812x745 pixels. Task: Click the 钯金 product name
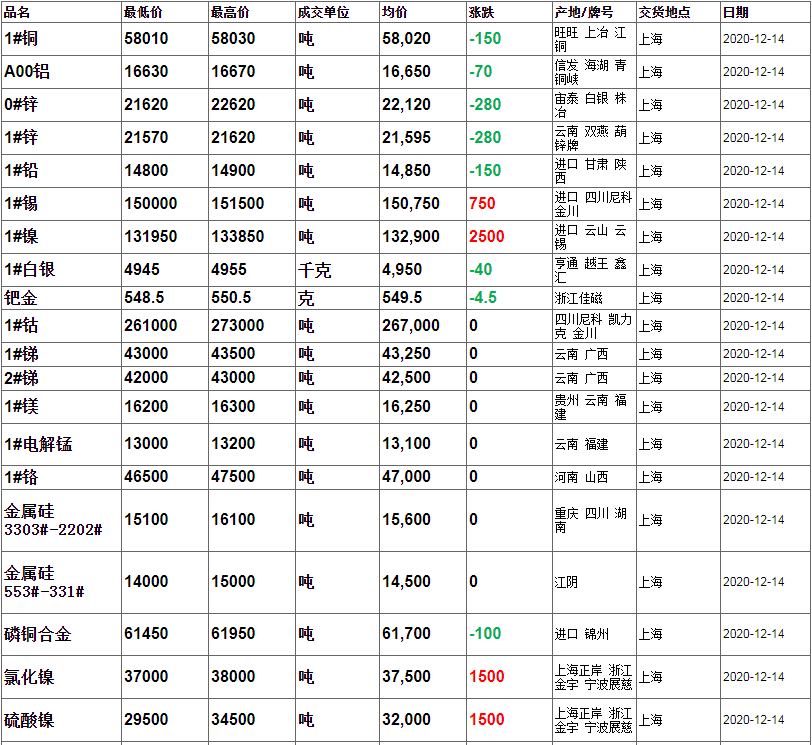[21, 298]
